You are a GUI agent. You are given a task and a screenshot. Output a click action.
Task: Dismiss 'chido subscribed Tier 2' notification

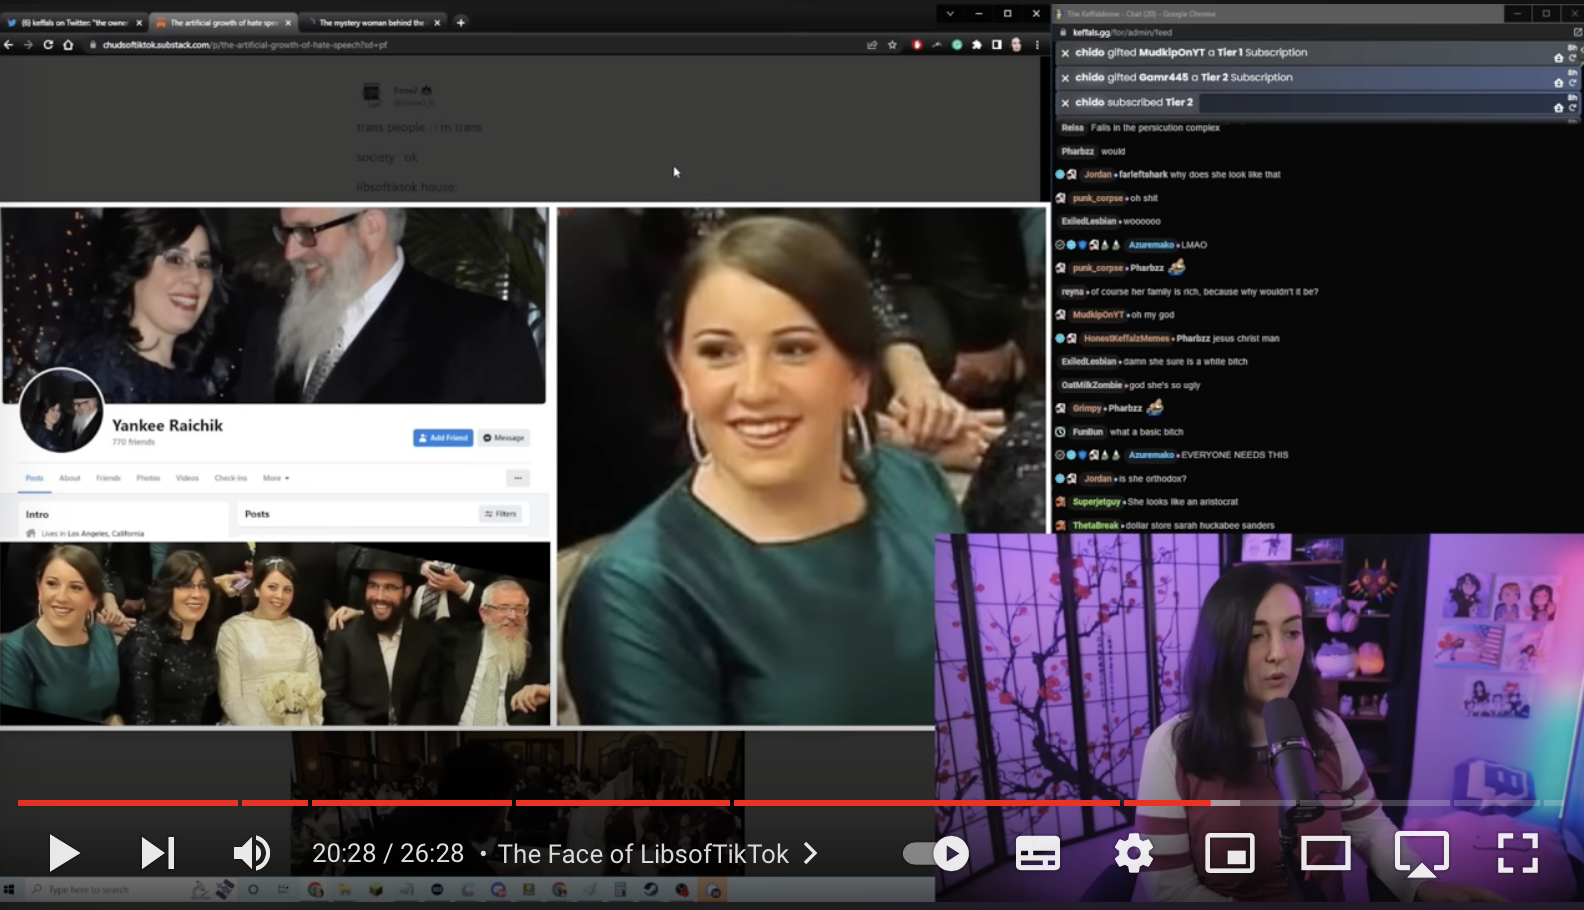pos(1065,103)
